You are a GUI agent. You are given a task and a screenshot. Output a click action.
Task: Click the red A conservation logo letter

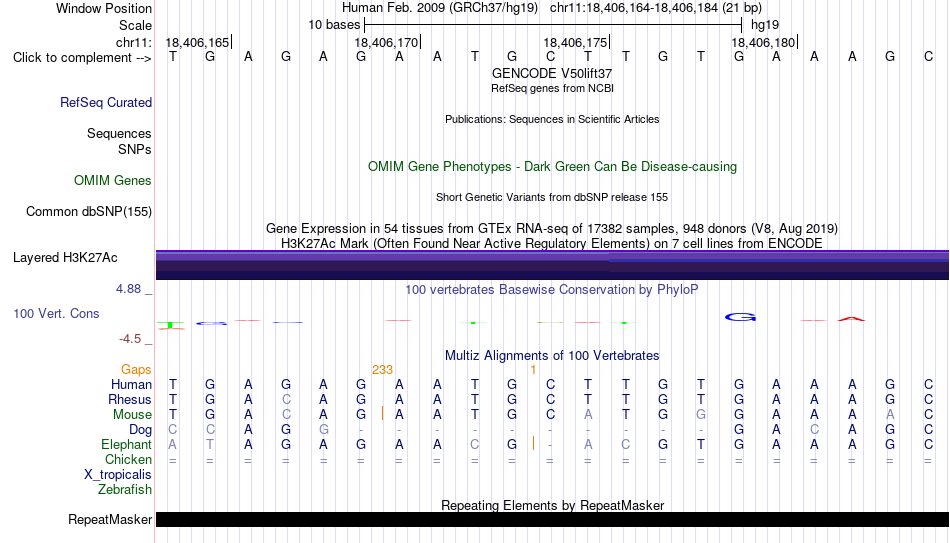tap(851, 319)
